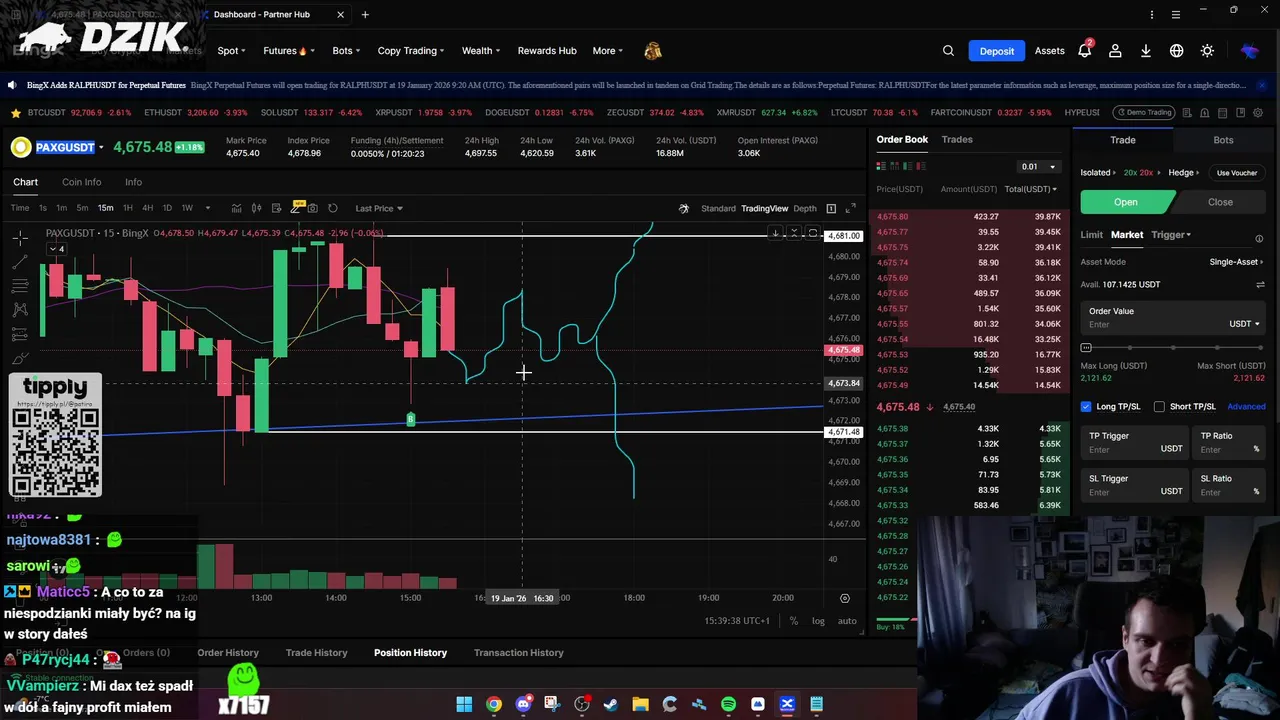The width and height of the screenshot is (1280, 720).
Task: Toggle the light/dark theme sun icon
Action: (x=1207, y=51)
